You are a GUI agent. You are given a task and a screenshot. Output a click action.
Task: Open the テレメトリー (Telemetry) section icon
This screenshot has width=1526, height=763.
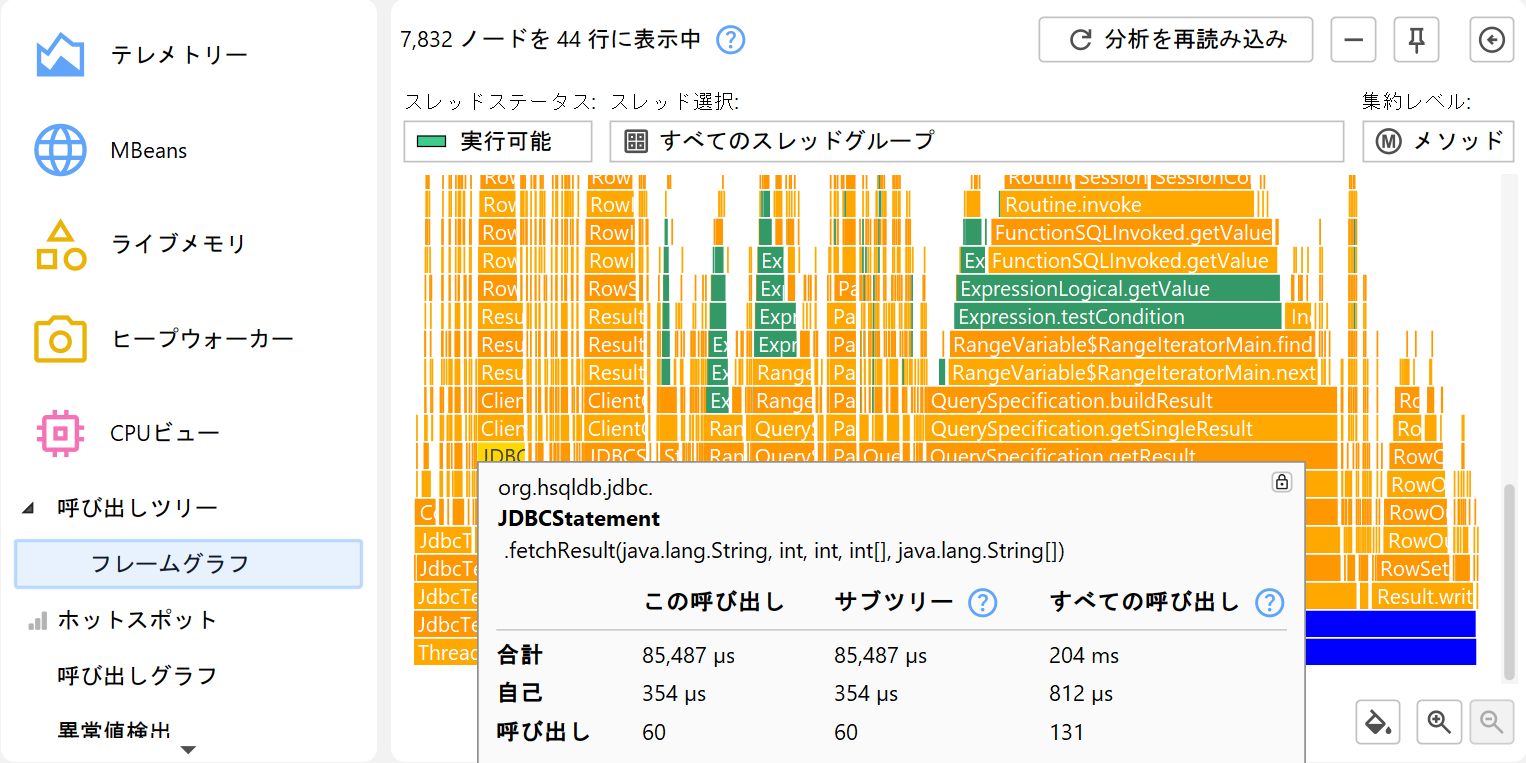(x=60, y=55)
